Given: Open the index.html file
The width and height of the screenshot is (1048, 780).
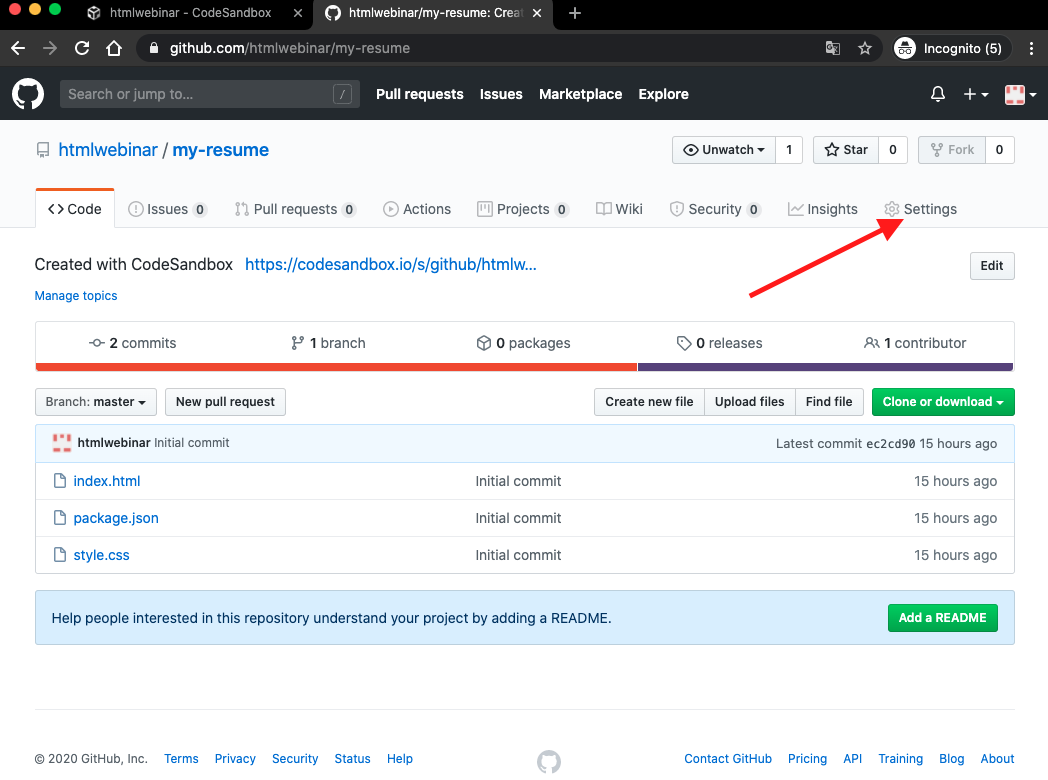Looking at the screenshot, I should (x=107, y=481).
